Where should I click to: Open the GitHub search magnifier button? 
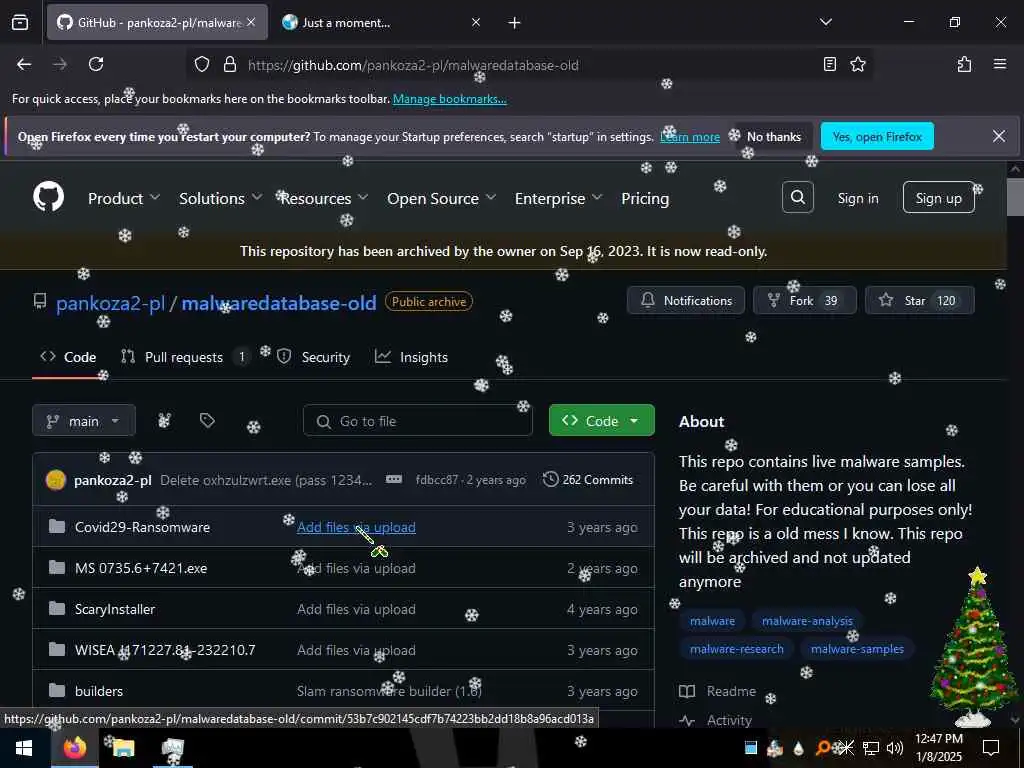[797, 197]
